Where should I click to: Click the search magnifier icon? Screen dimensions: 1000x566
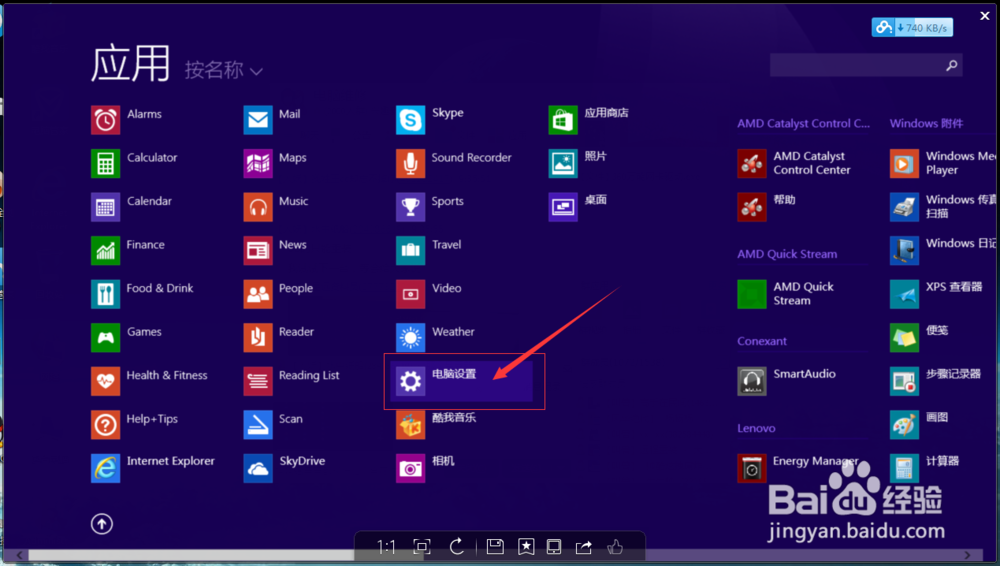point(952,65)
